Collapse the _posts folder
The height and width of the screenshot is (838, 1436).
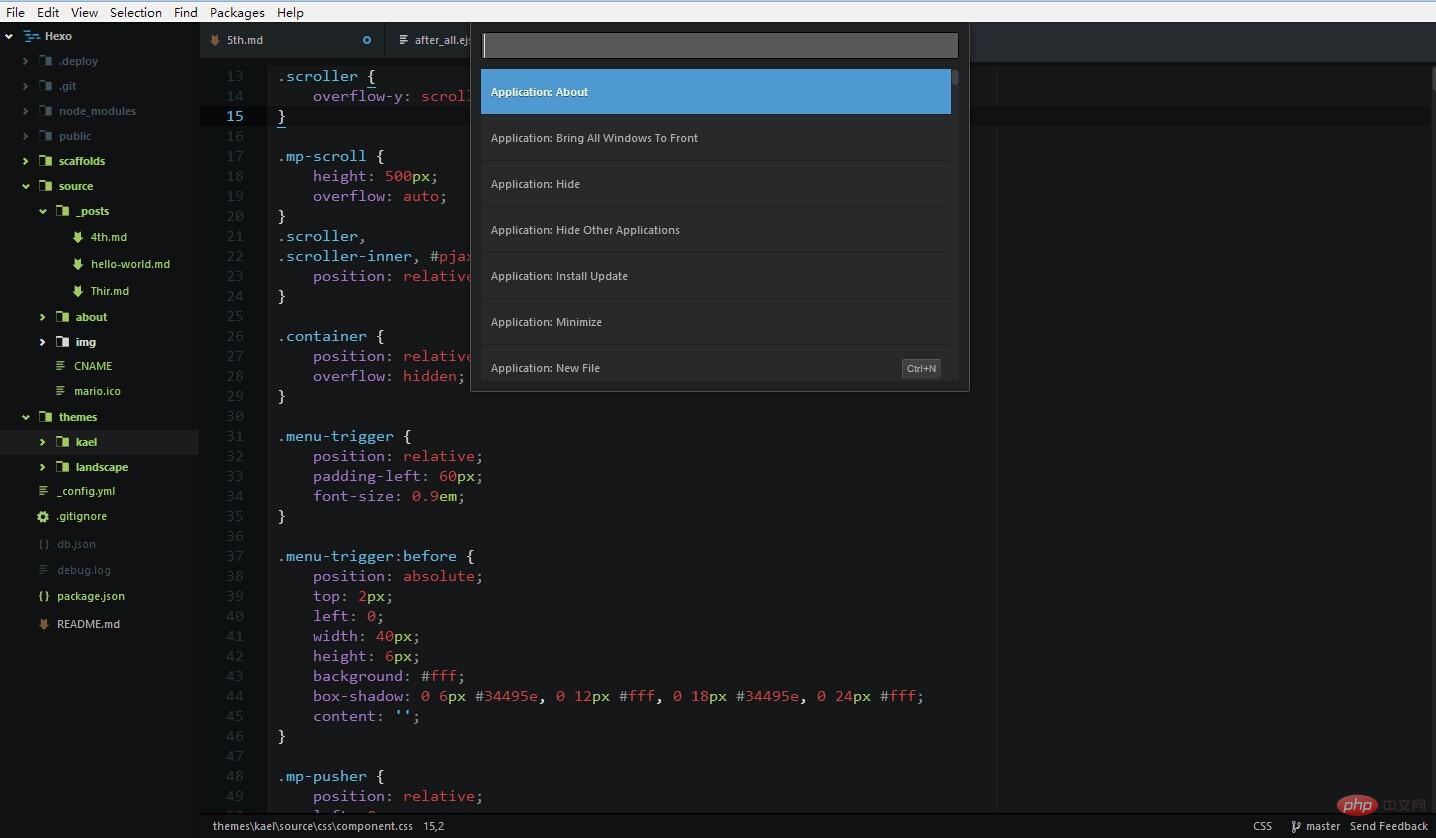pos(43,211)
